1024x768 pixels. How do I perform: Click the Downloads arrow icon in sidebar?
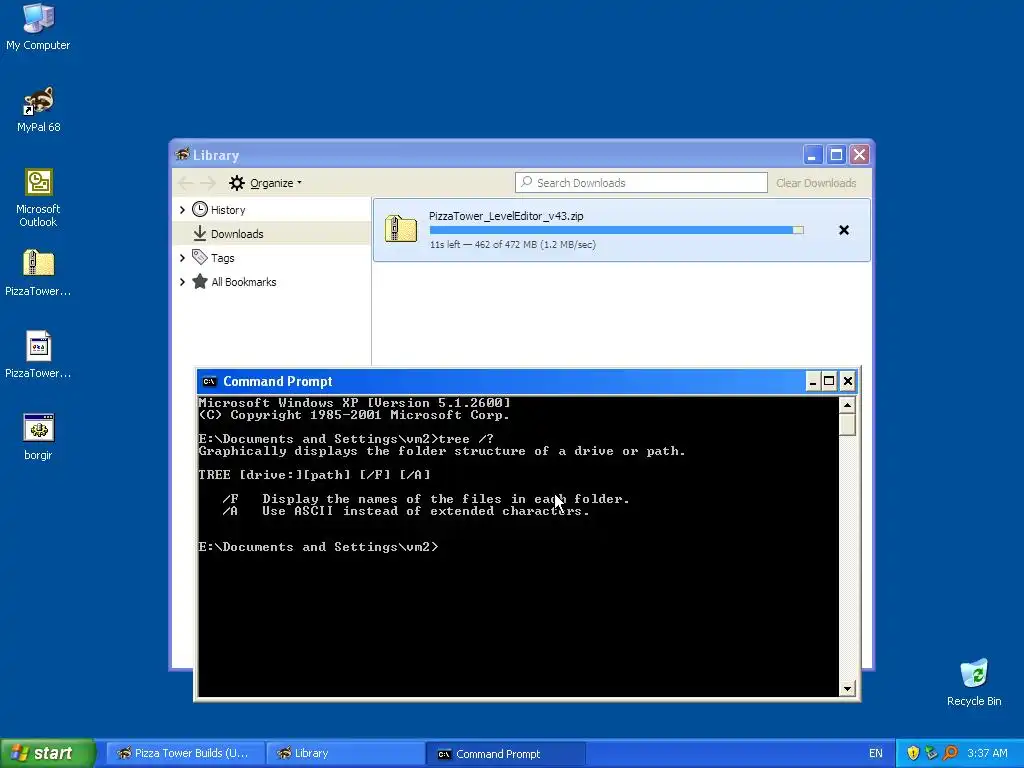tap(200, 233)
